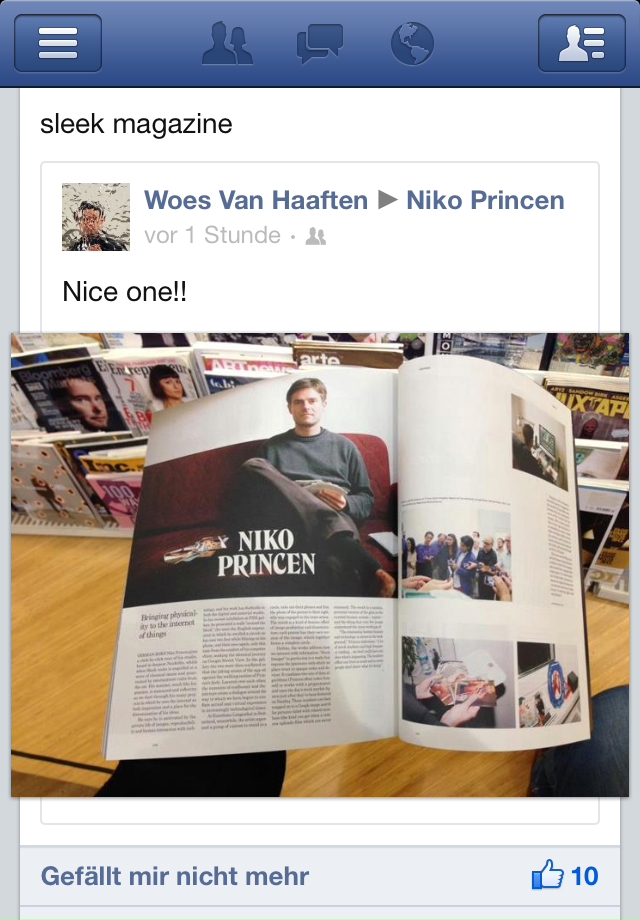
Task: Open the messages chat bubbles icon
Action: tap(320, 43)
